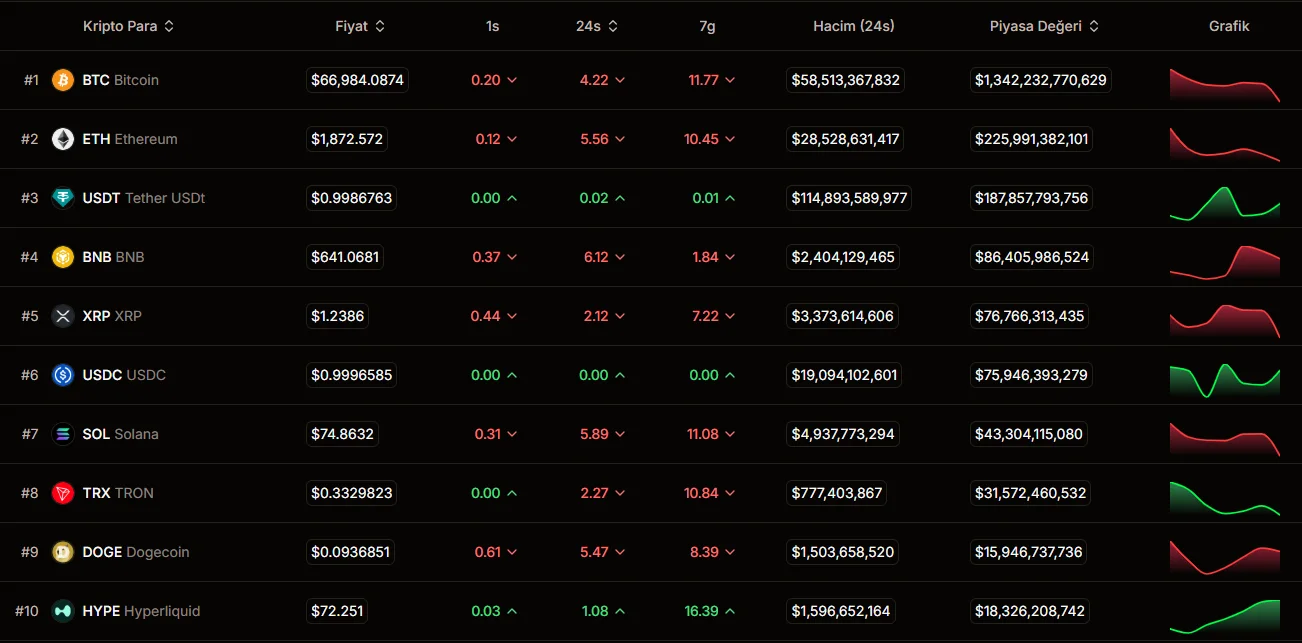Open the TRX TRON link
This screenshot has width=1302, height=643.
pyautogui.click(x=118, y=493)
